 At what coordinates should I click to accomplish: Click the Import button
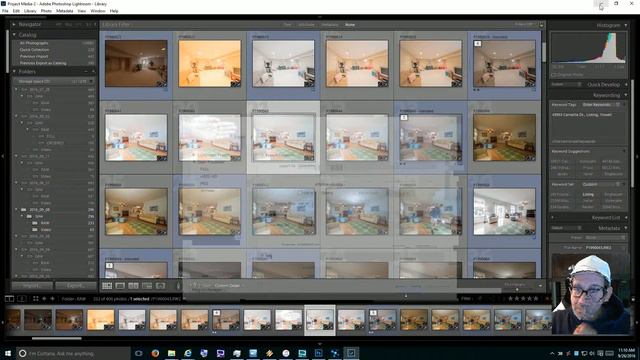coord(32,286)
